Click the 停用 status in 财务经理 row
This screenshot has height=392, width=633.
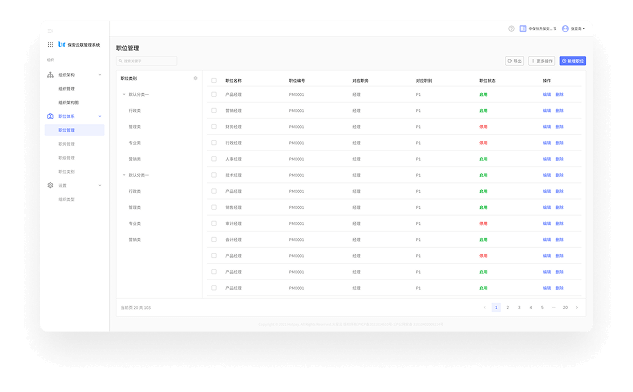(x=483, y=127)
